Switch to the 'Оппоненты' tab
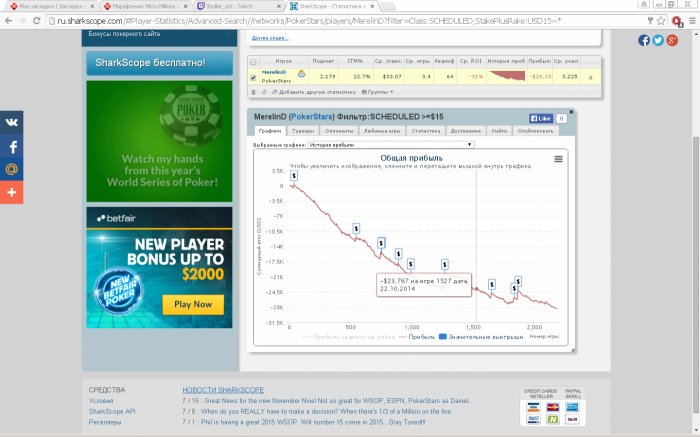The image size is (700, 437). (339, 131)
